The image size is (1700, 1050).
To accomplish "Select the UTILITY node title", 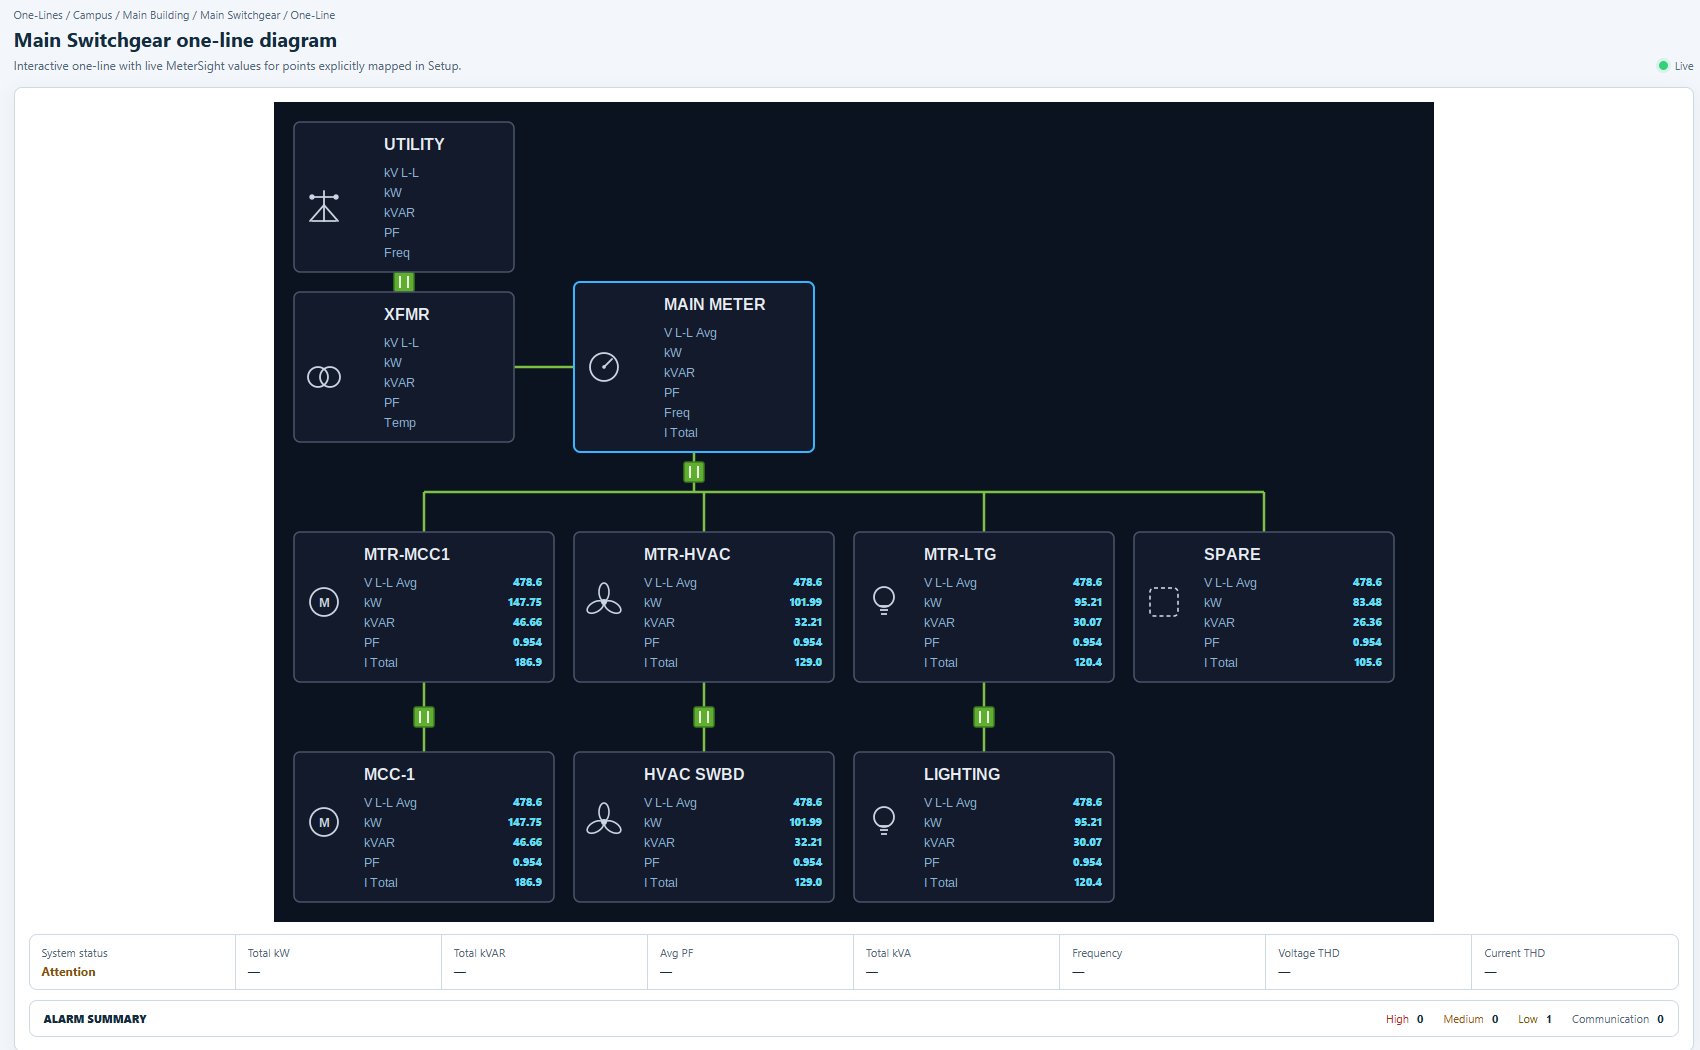I will click(414, 144).
